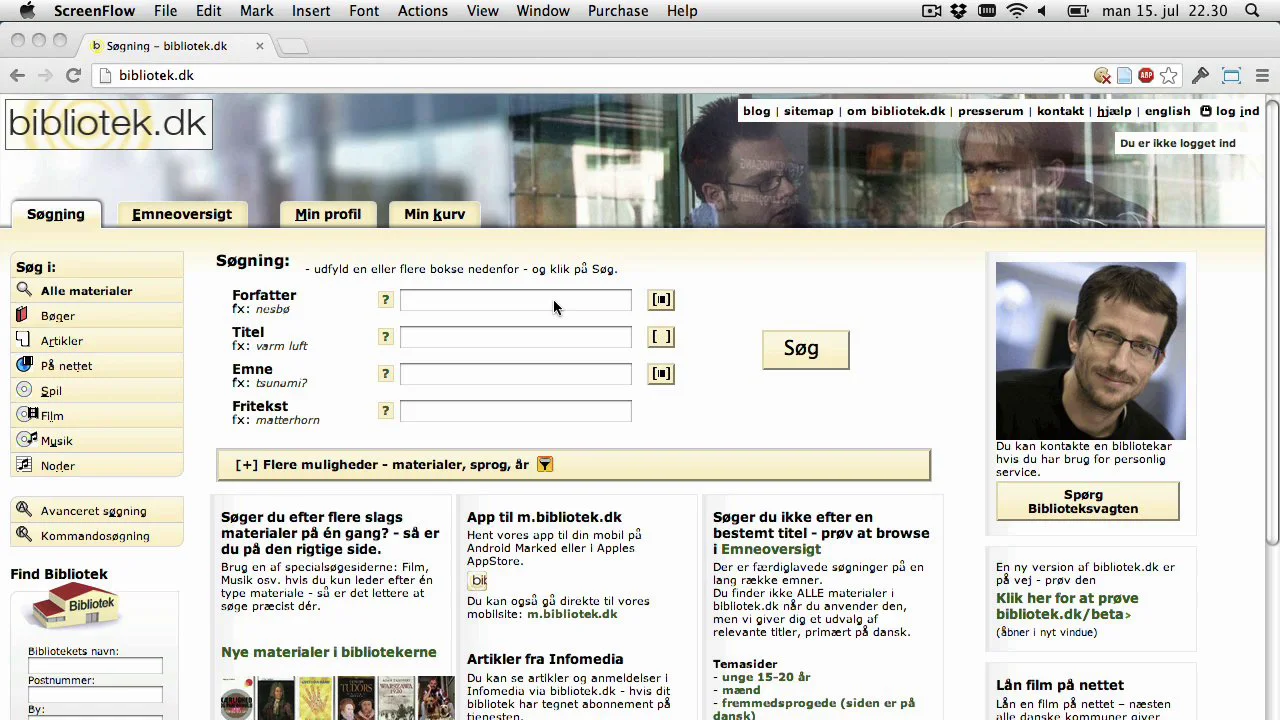Open the index list icon for Emne
Viewport: 1280px width, 720px height.
coord(661,374)
